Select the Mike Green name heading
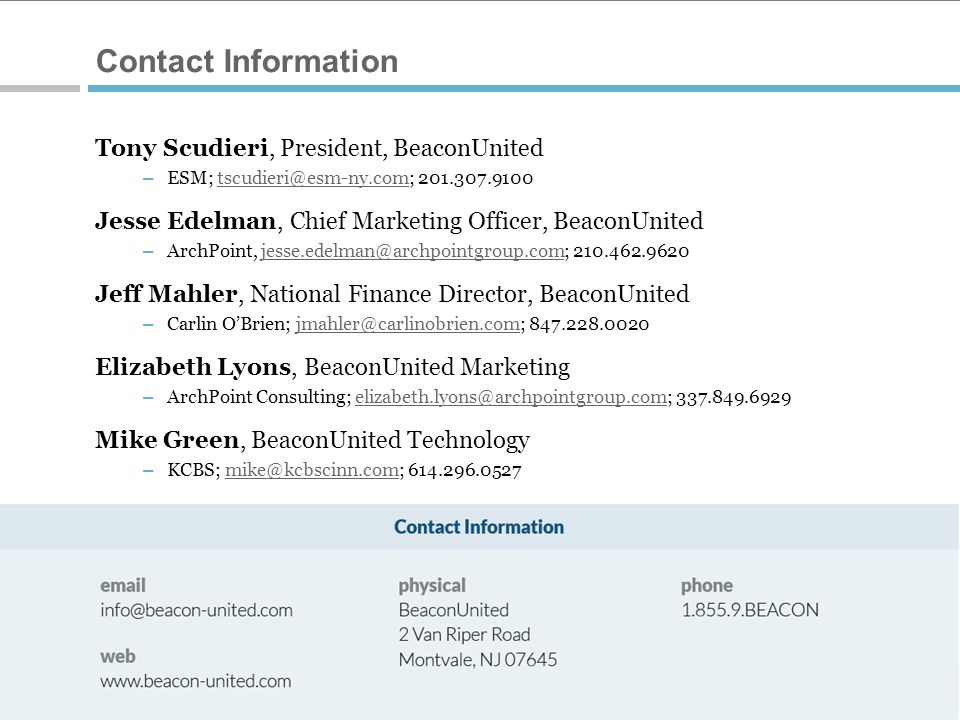The image size is (960, 720). (x=167, y=440)
